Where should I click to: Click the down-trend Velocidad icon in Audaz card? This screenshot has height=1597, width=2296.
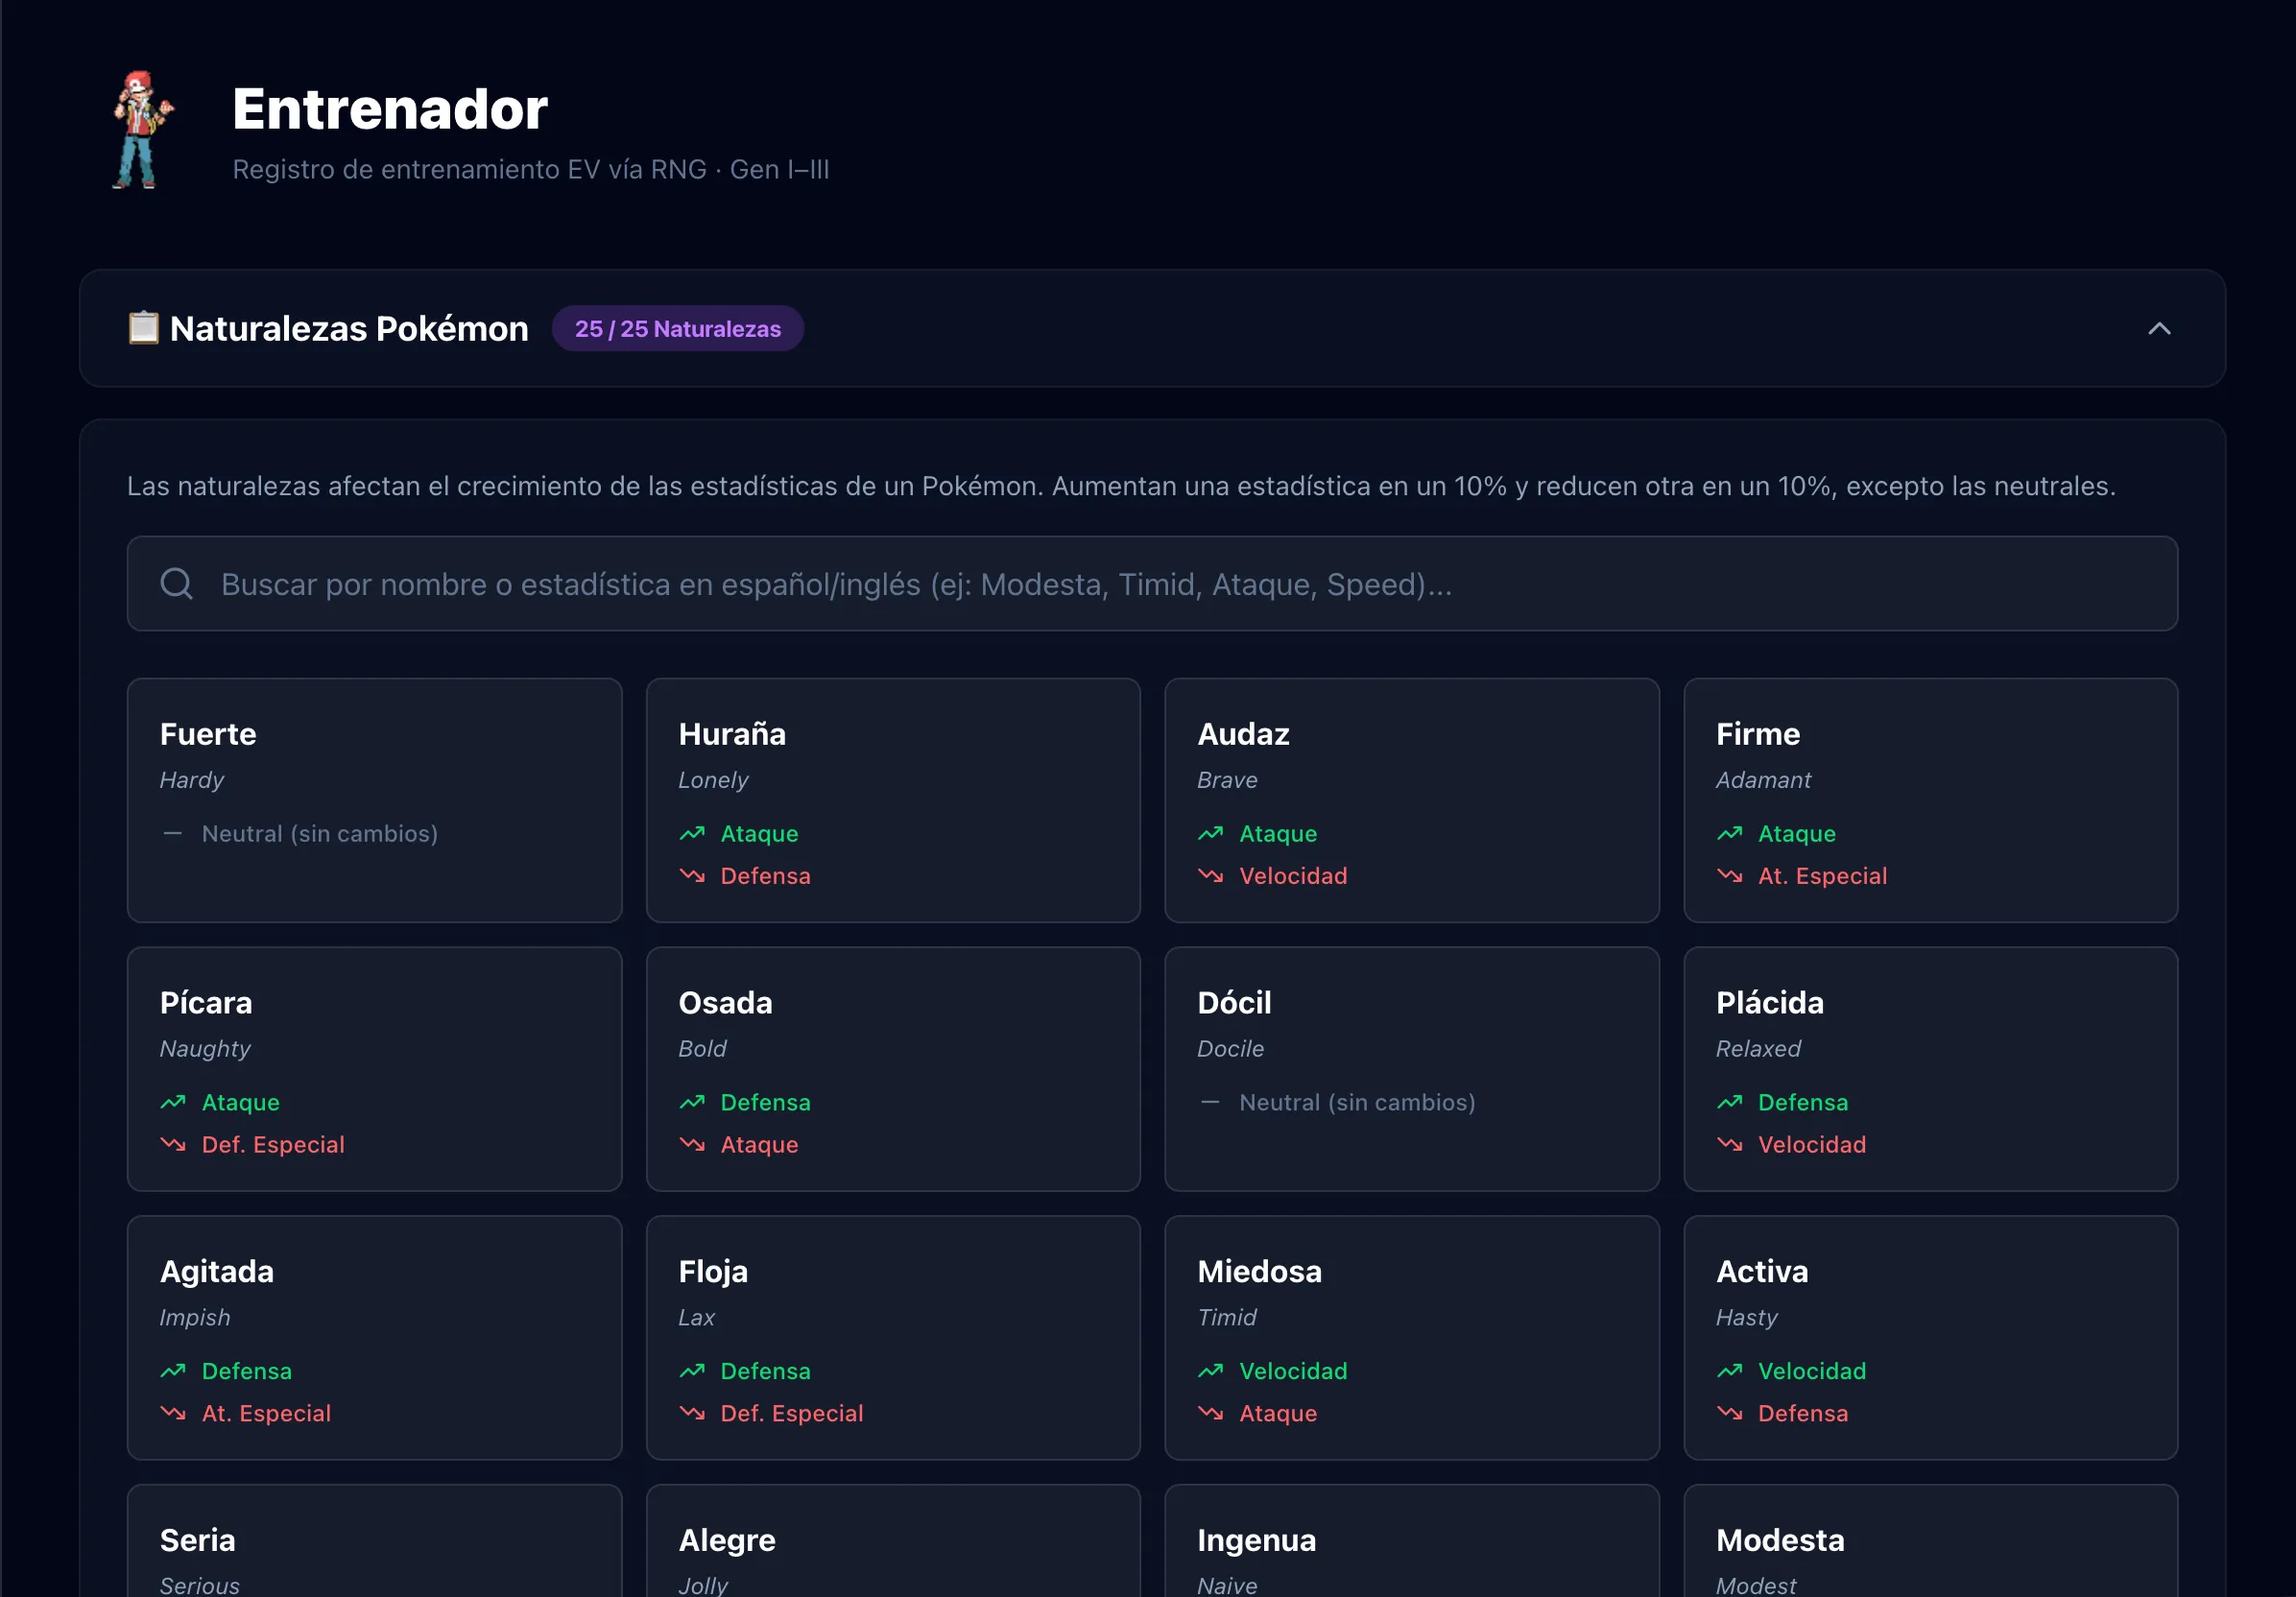1210,875
